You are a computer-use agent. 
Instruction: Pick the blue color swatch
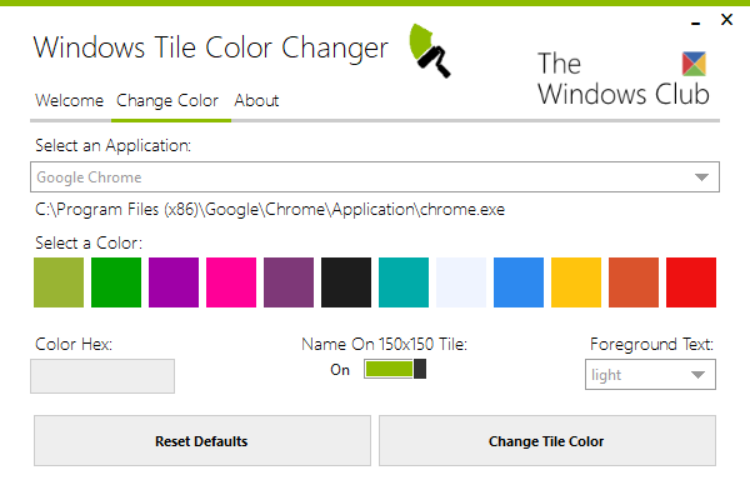click(x=519, y=282)
